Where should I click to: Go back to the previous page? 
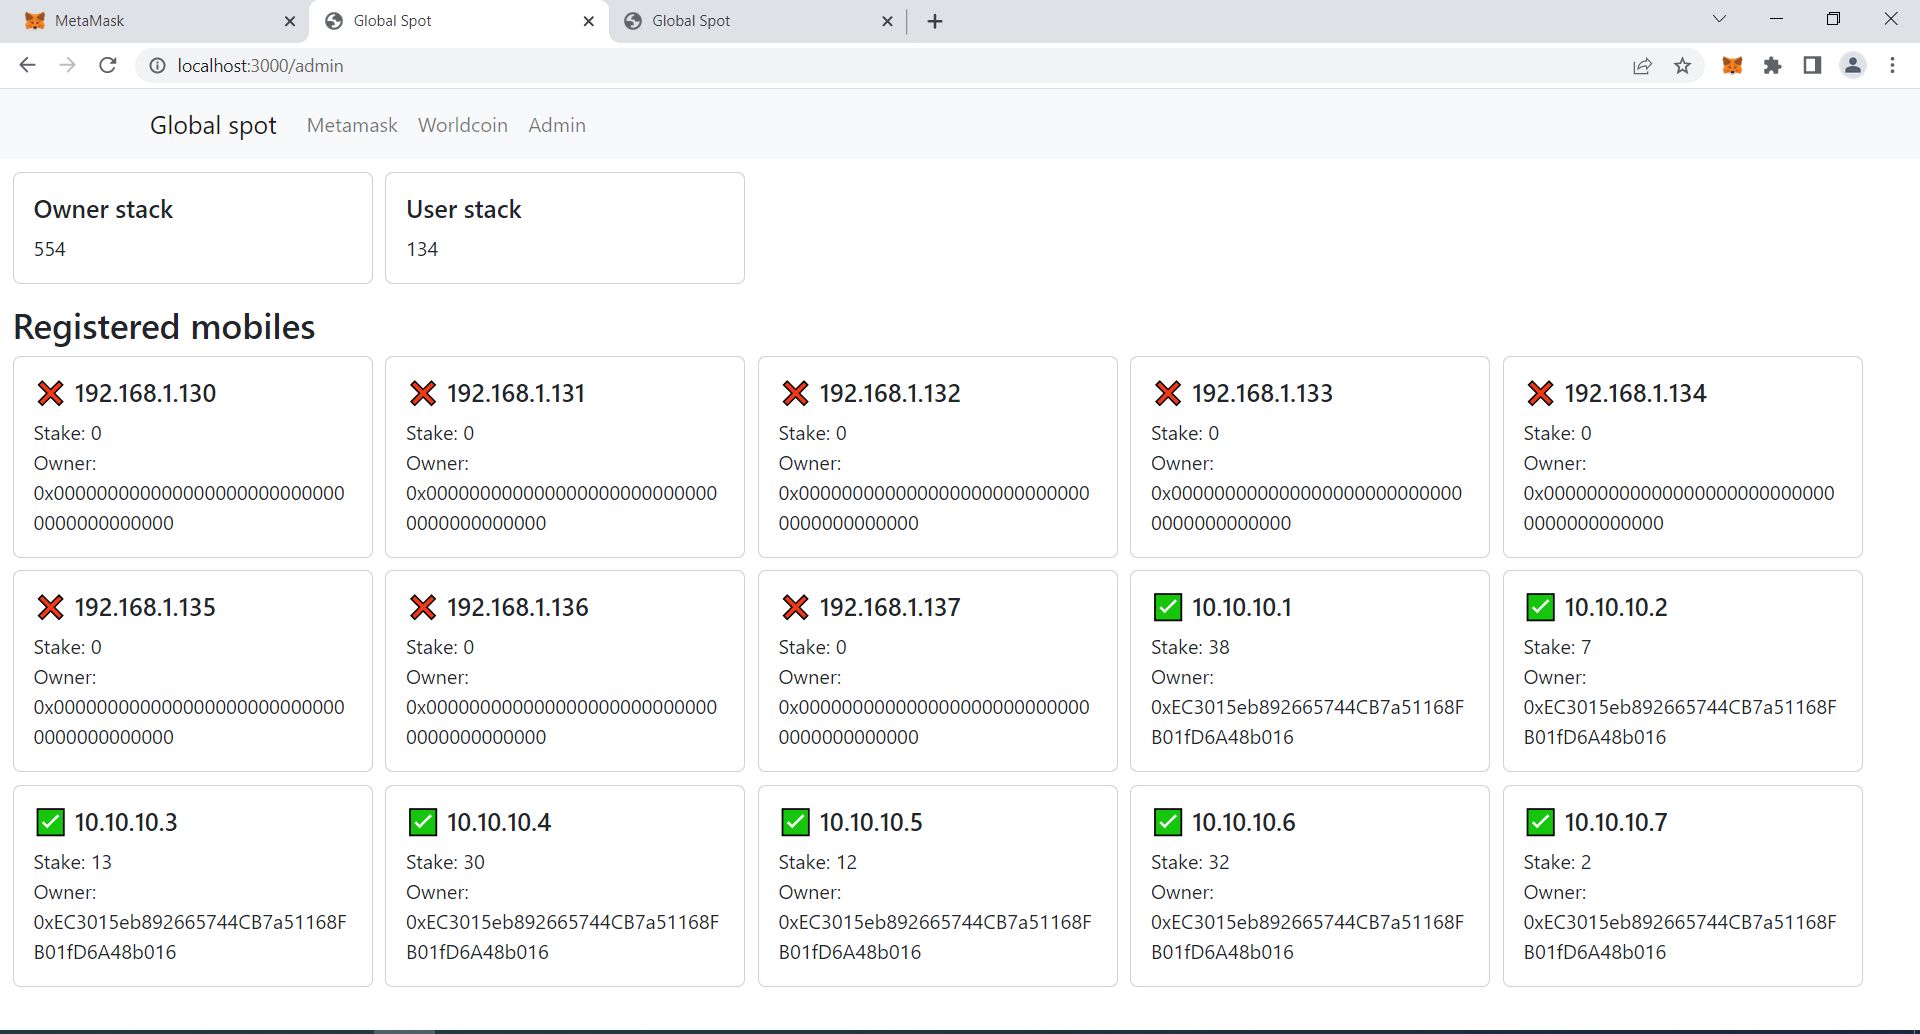click(x=27, y=65)
